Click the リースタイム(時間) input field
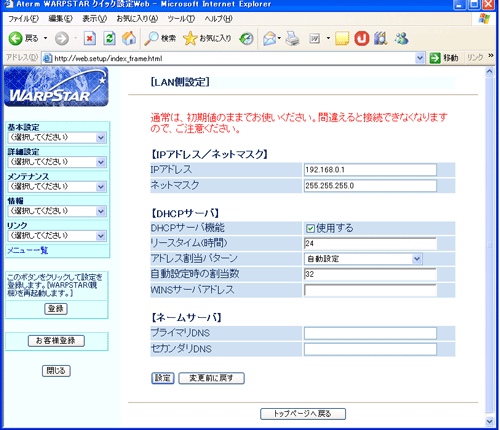The image size is (500, 430). click(370, 243)
